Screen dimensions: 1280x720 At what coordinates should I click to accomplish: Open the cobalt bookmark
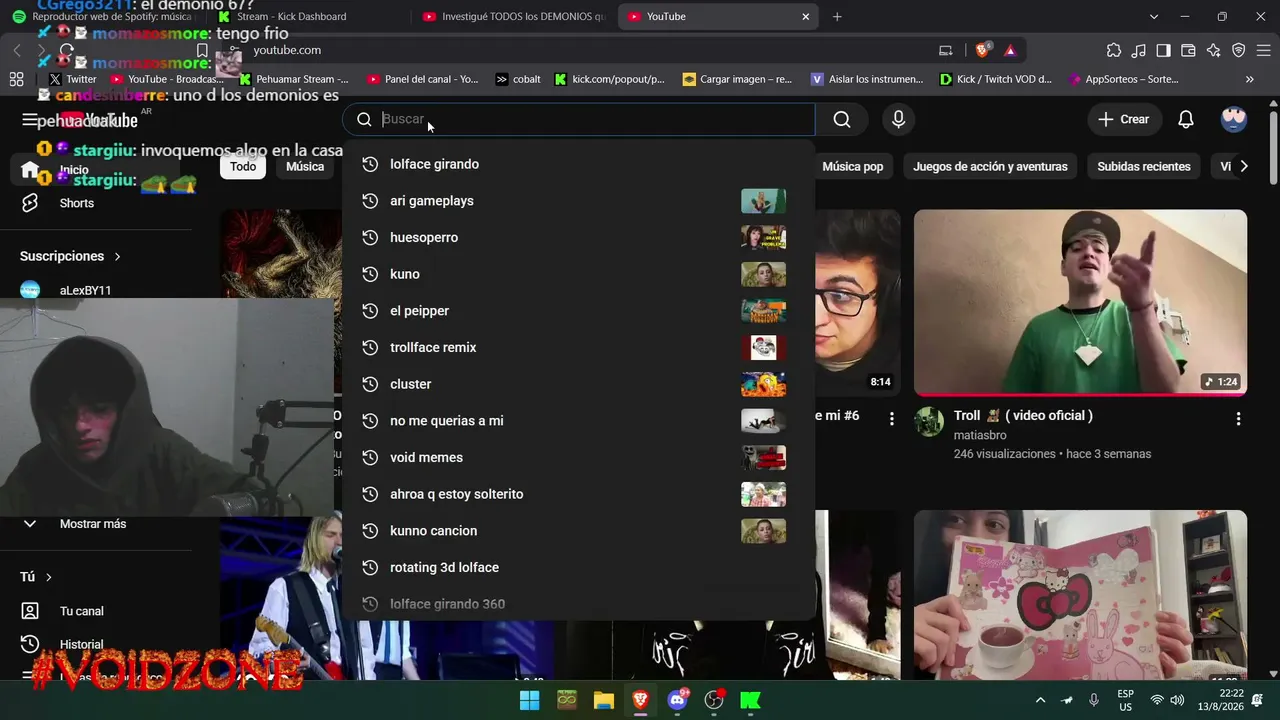[x=518, y=79]
